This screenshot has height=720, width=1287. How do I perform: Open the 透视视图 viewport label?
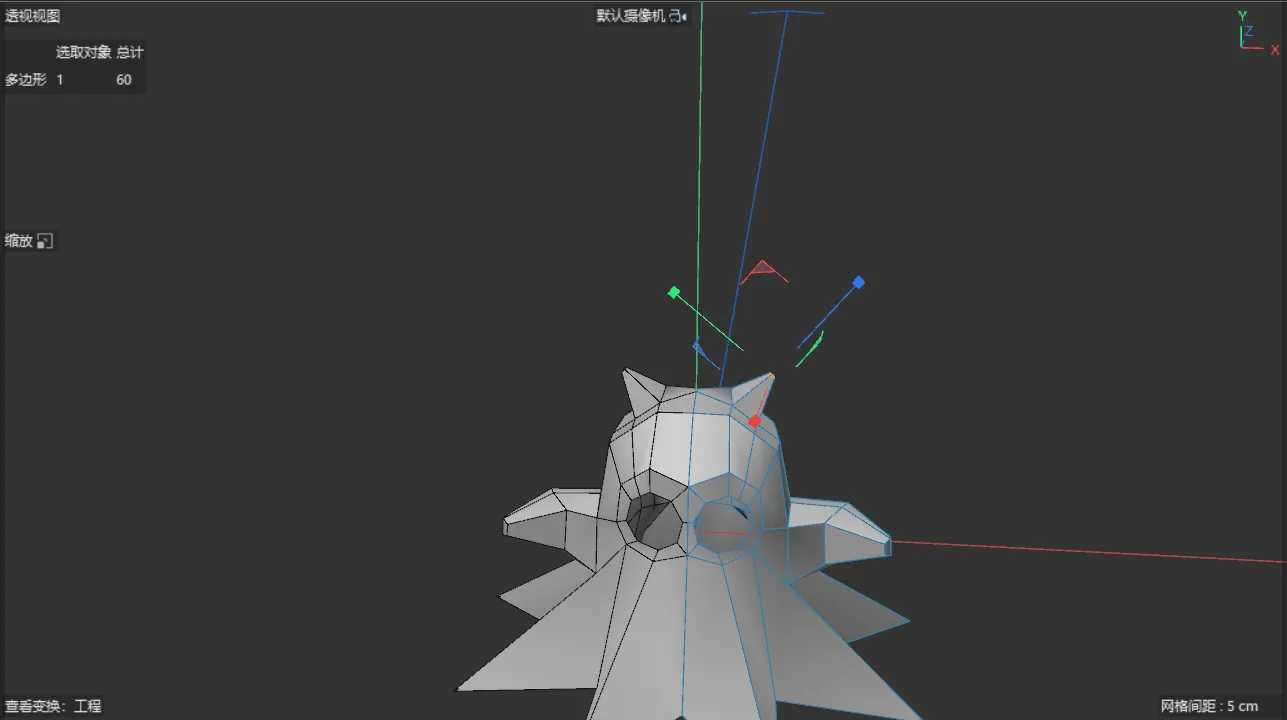point(33,16)
